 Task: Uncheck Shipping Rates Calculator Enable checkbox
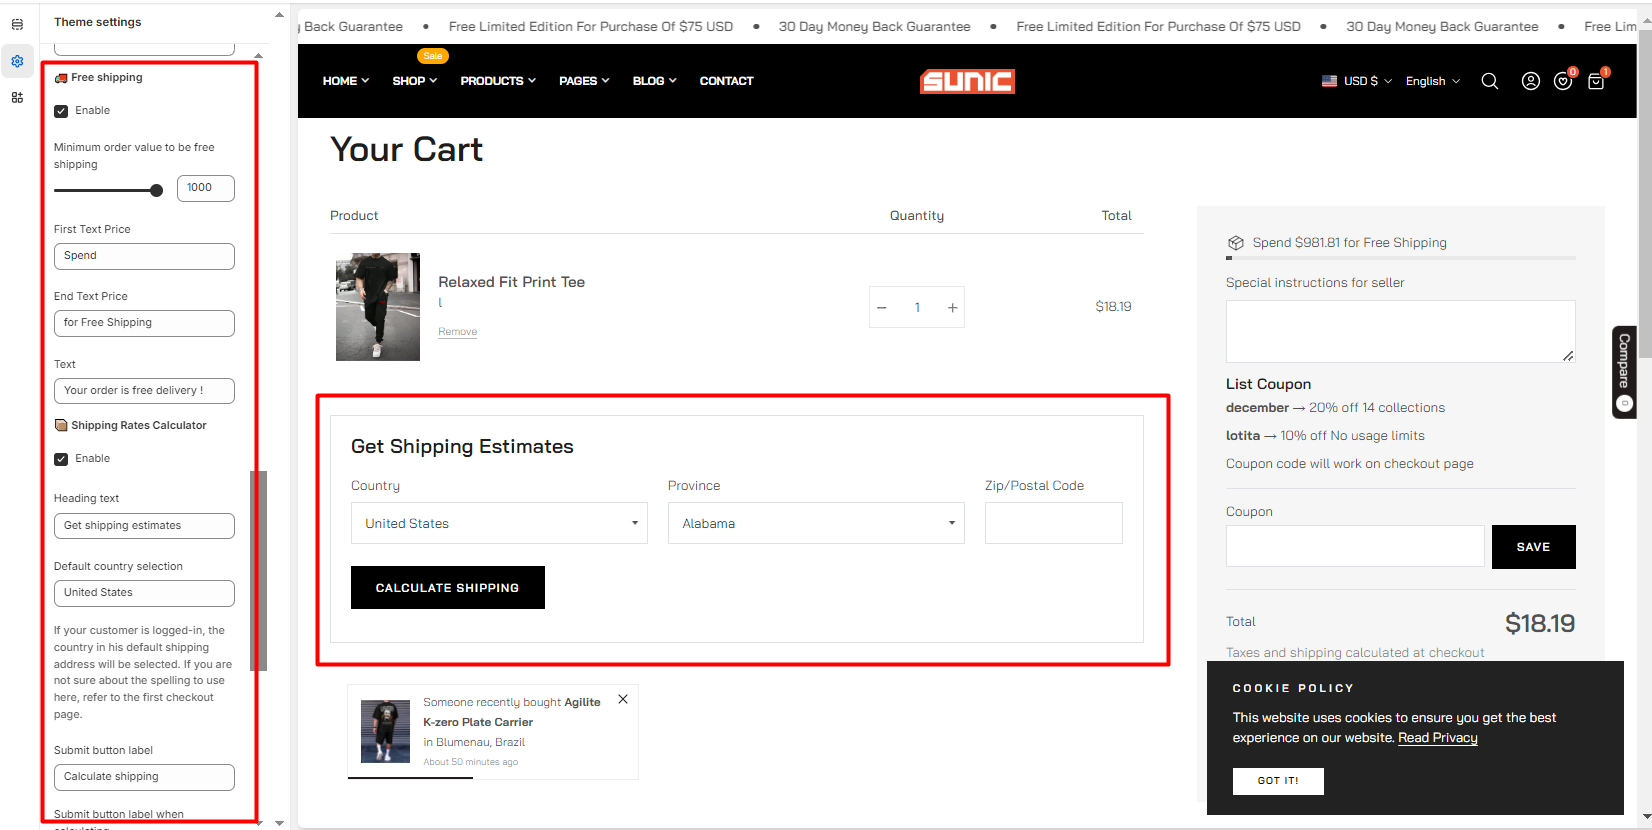pos(61,459)
